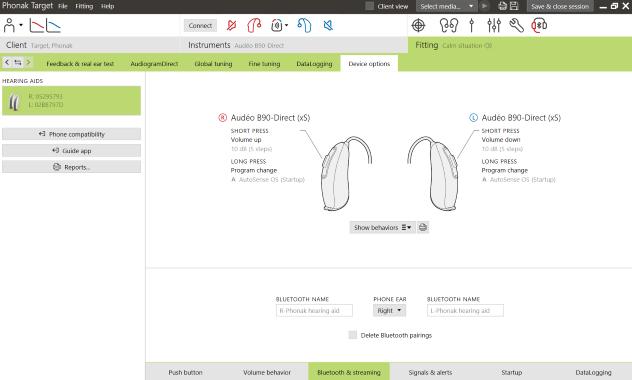Viewport: 632px width, 380px height.
Task: Switch to AudiogramDirect tab
Action: pyautogui.click(x=154, y=64)
